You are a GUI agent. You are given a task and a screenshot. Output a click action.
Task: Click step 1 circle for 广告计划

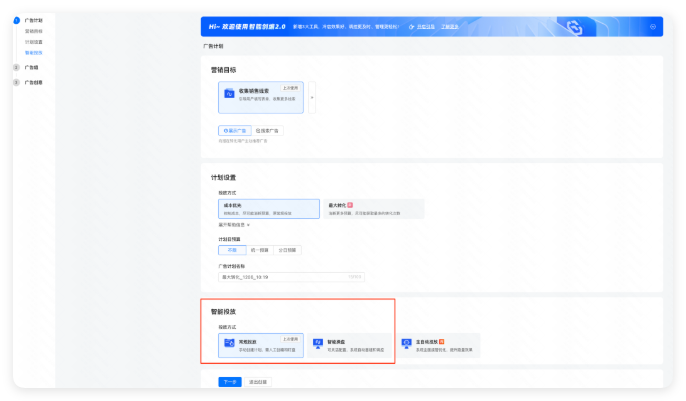pyautogui.click(x=17, y=20)
